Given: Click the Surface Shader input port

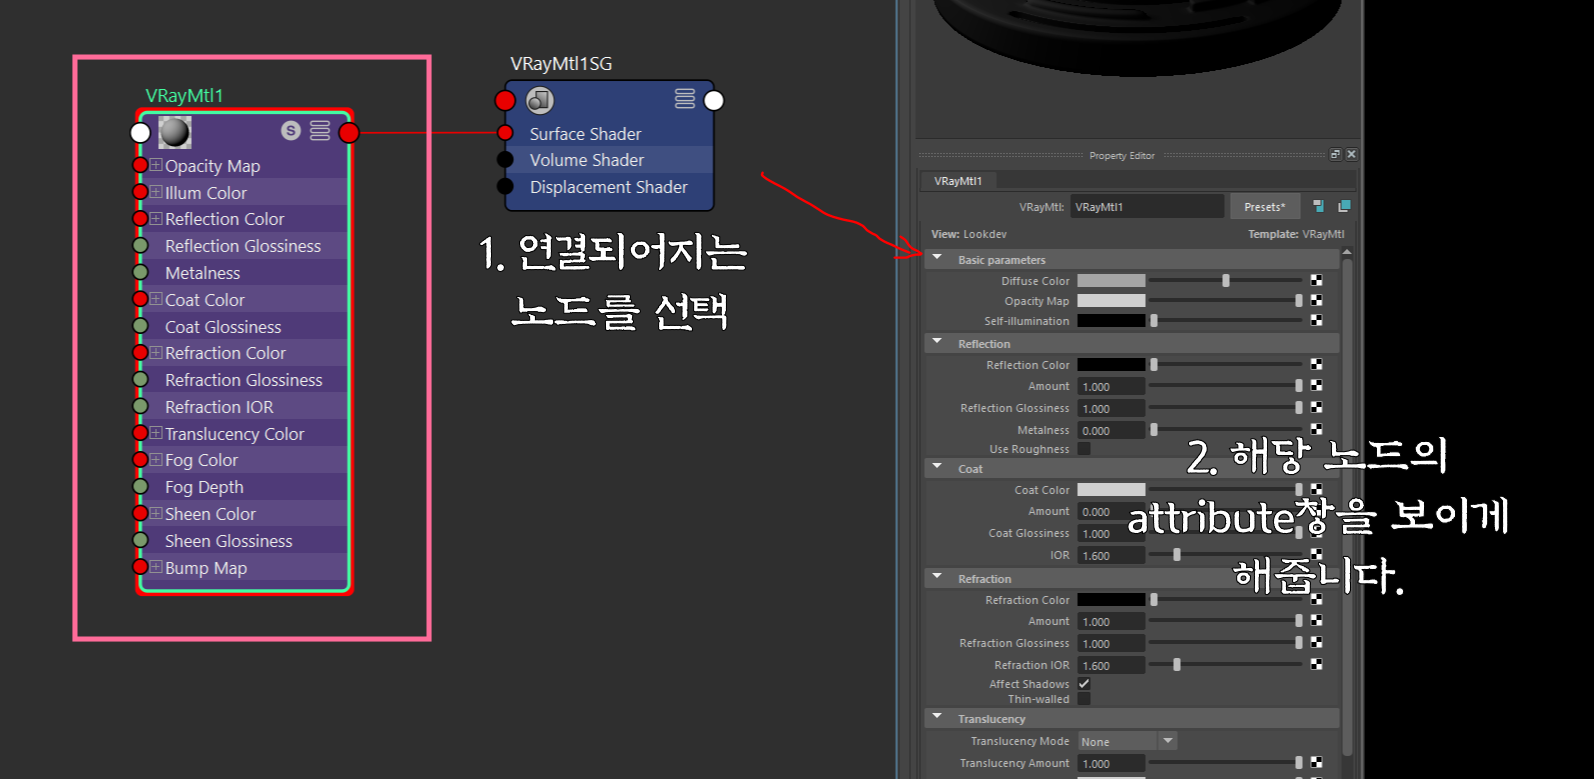Looking at the screenshot, I should [505, 133].
